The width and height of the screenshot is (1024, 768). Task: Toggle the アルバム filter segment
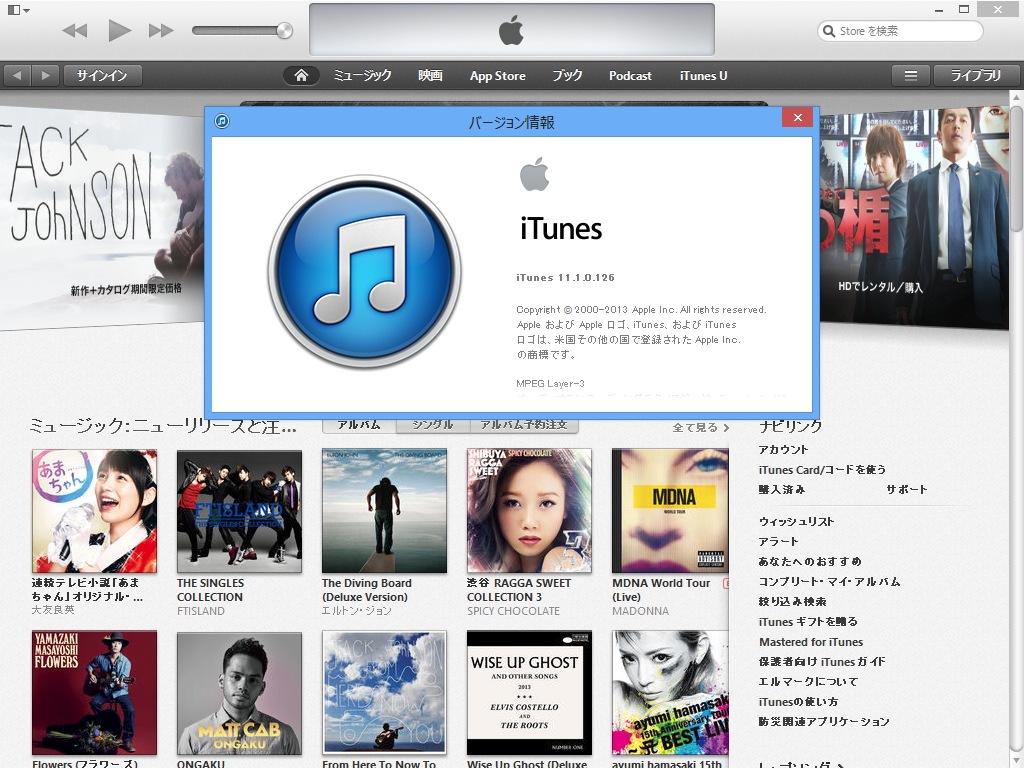357,424
